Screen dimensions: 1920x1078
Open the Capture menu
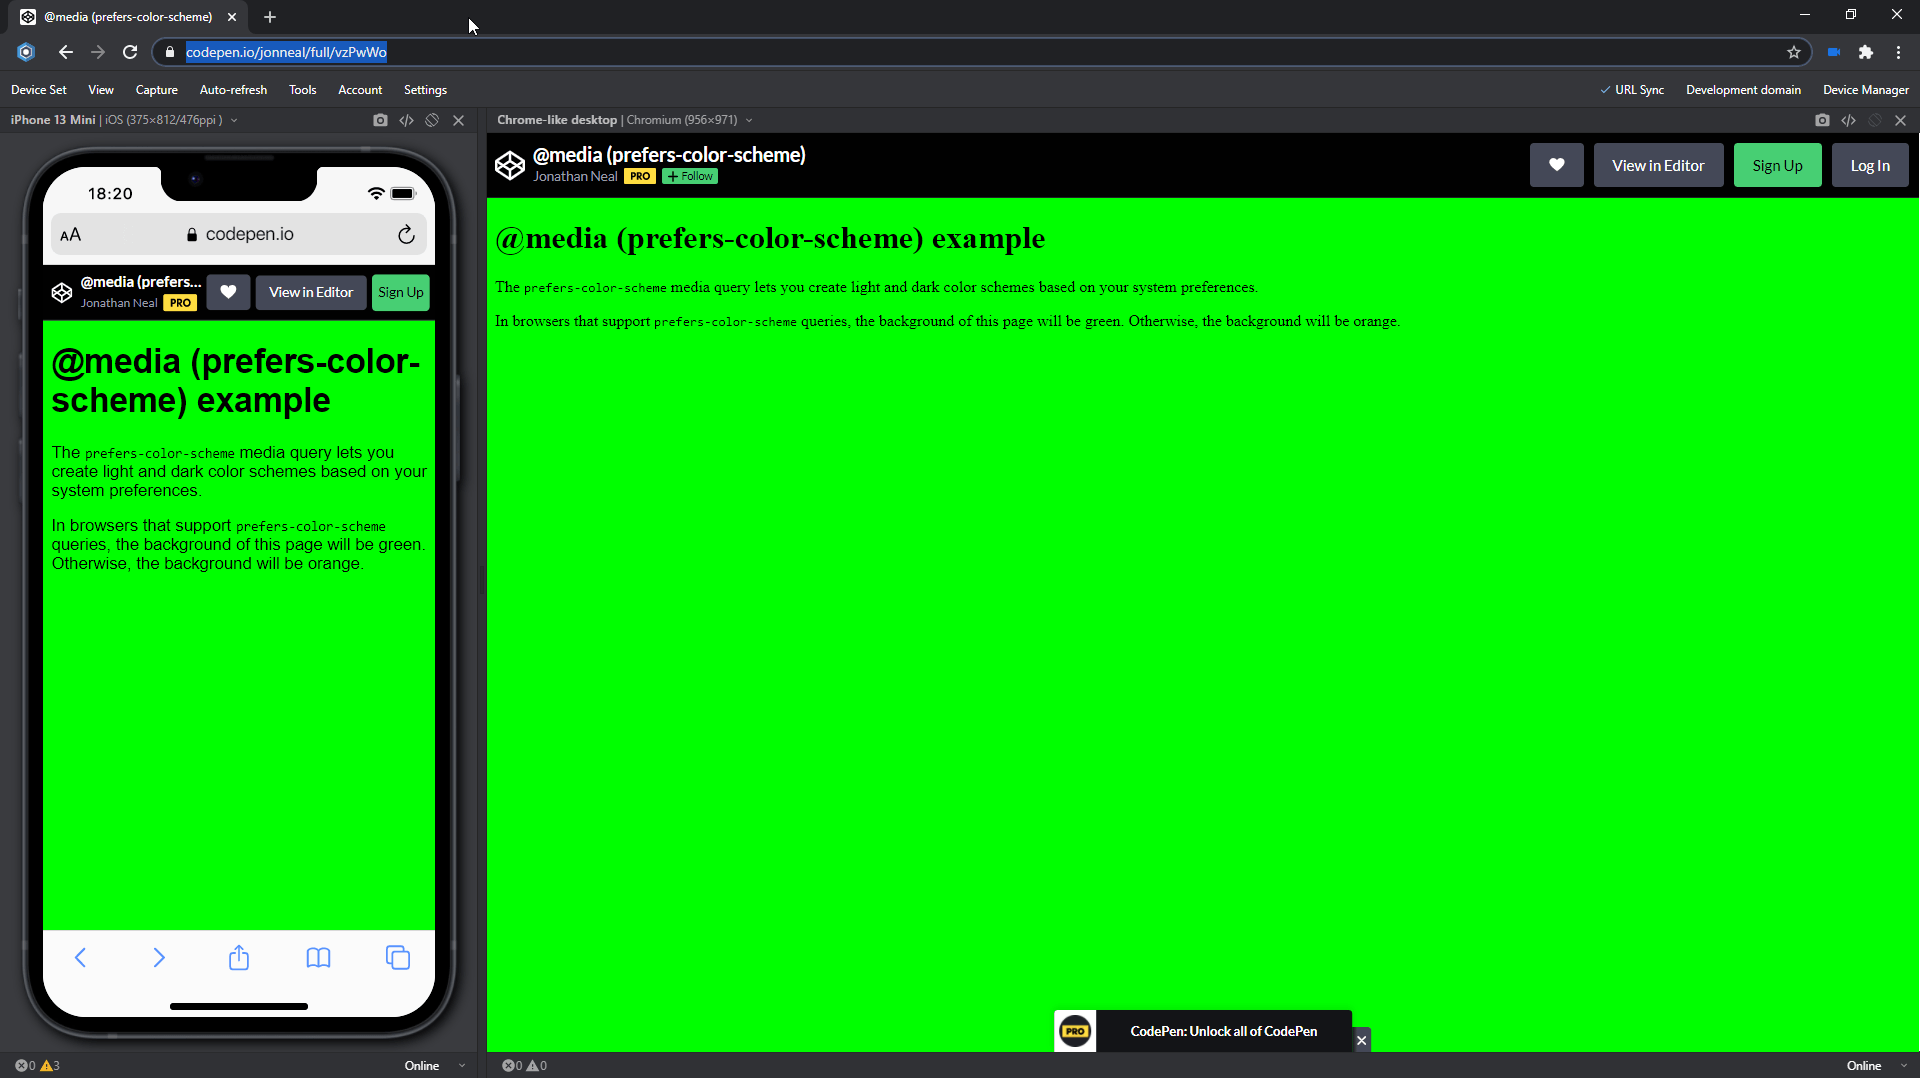tap(156, 89)
